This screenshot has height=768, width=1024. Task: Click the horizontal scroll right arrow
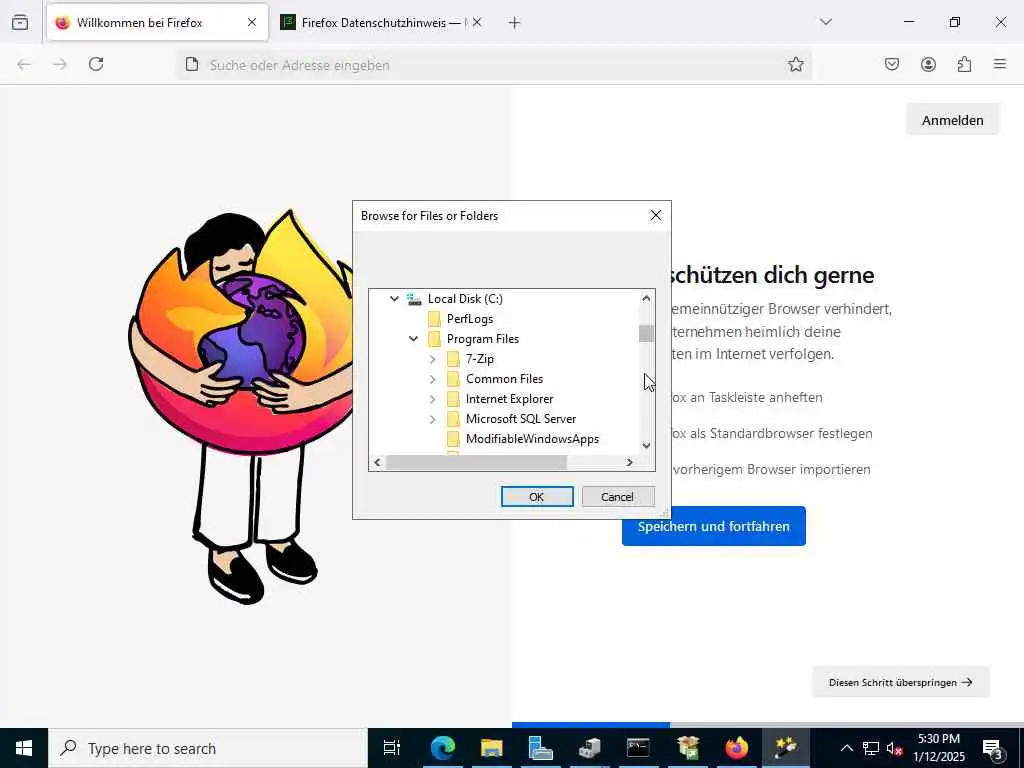coord(630,462)
